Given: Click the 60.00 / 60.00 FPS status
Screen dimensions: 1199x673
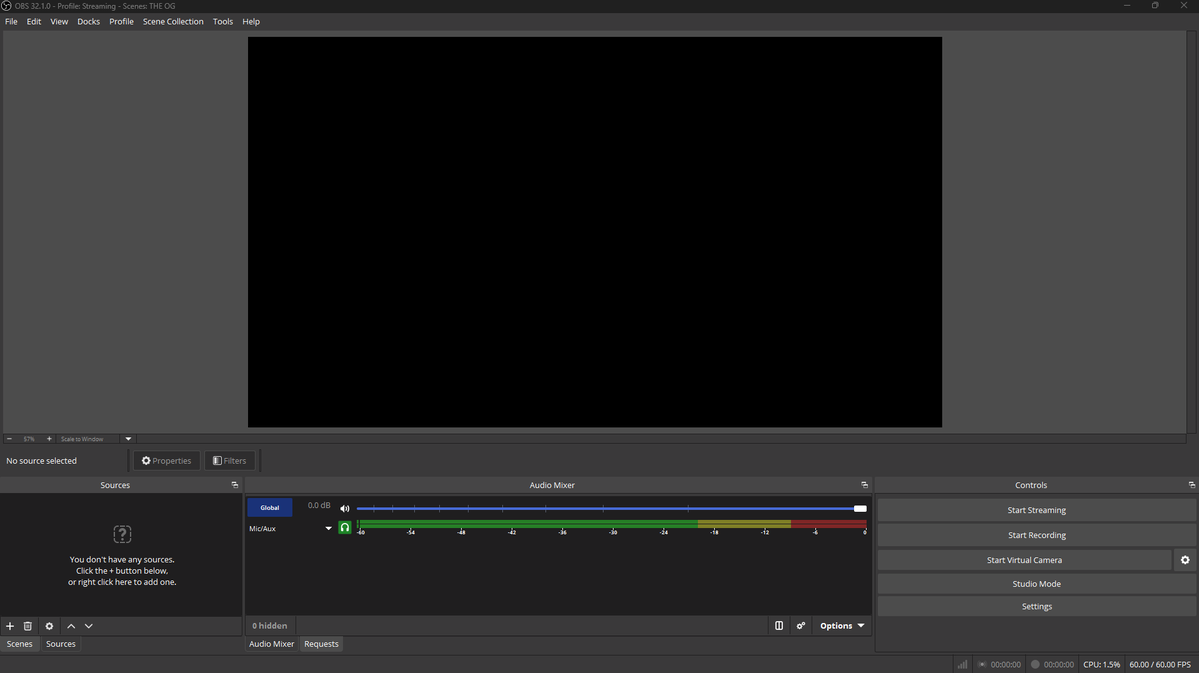Looking at the screenshot, I should pyautogui.click(x=1160, y=665).
